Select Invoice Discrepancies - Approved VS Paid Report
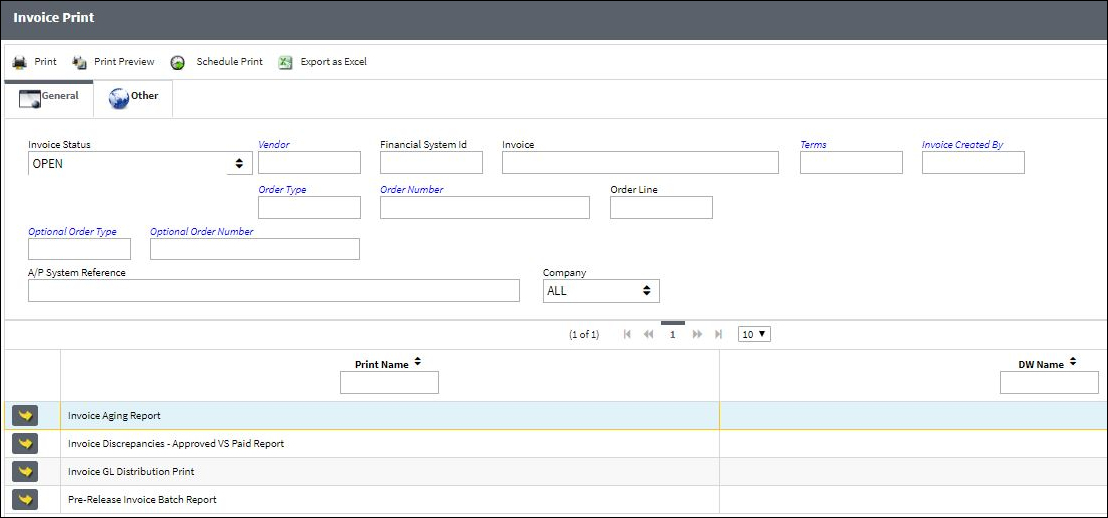1108x518 pixels. point(176,444)
